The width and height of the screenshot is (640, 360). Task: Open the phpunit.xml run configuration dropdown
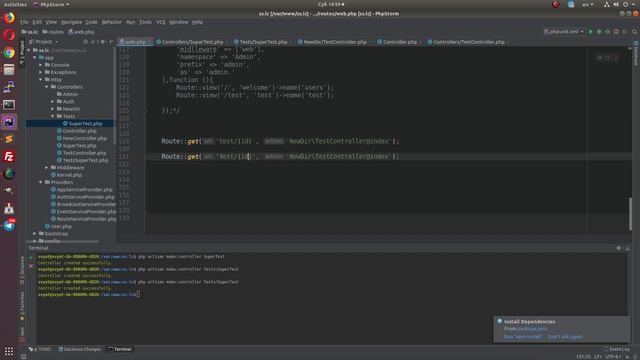[564, 32]
